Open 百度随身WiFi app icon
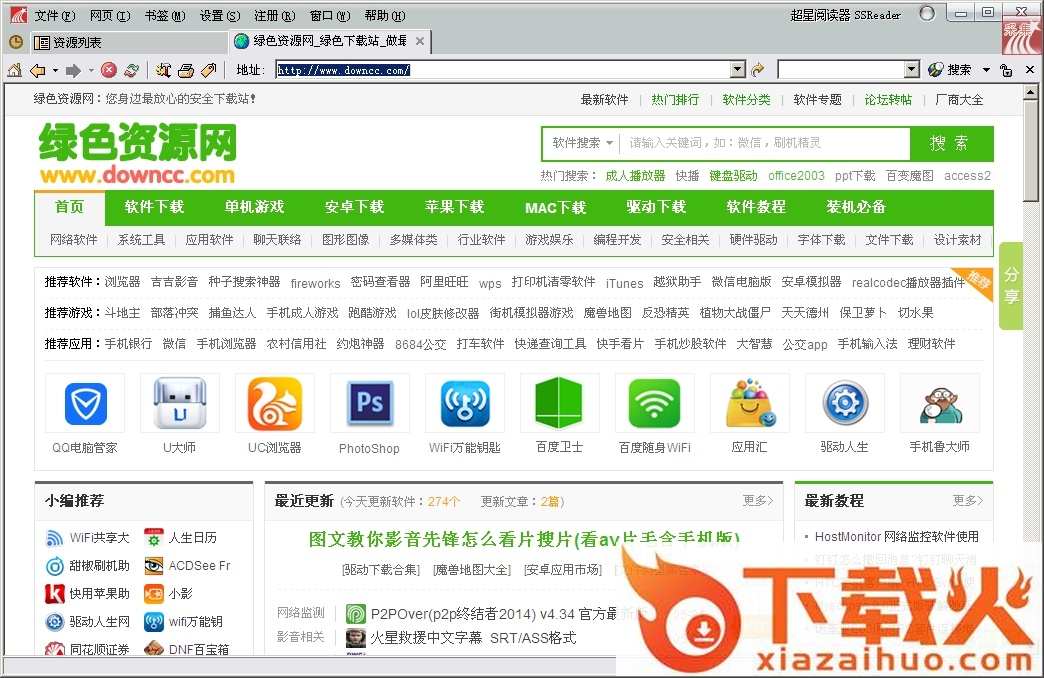Viewport: 1044px width, 678px height. 655,403
